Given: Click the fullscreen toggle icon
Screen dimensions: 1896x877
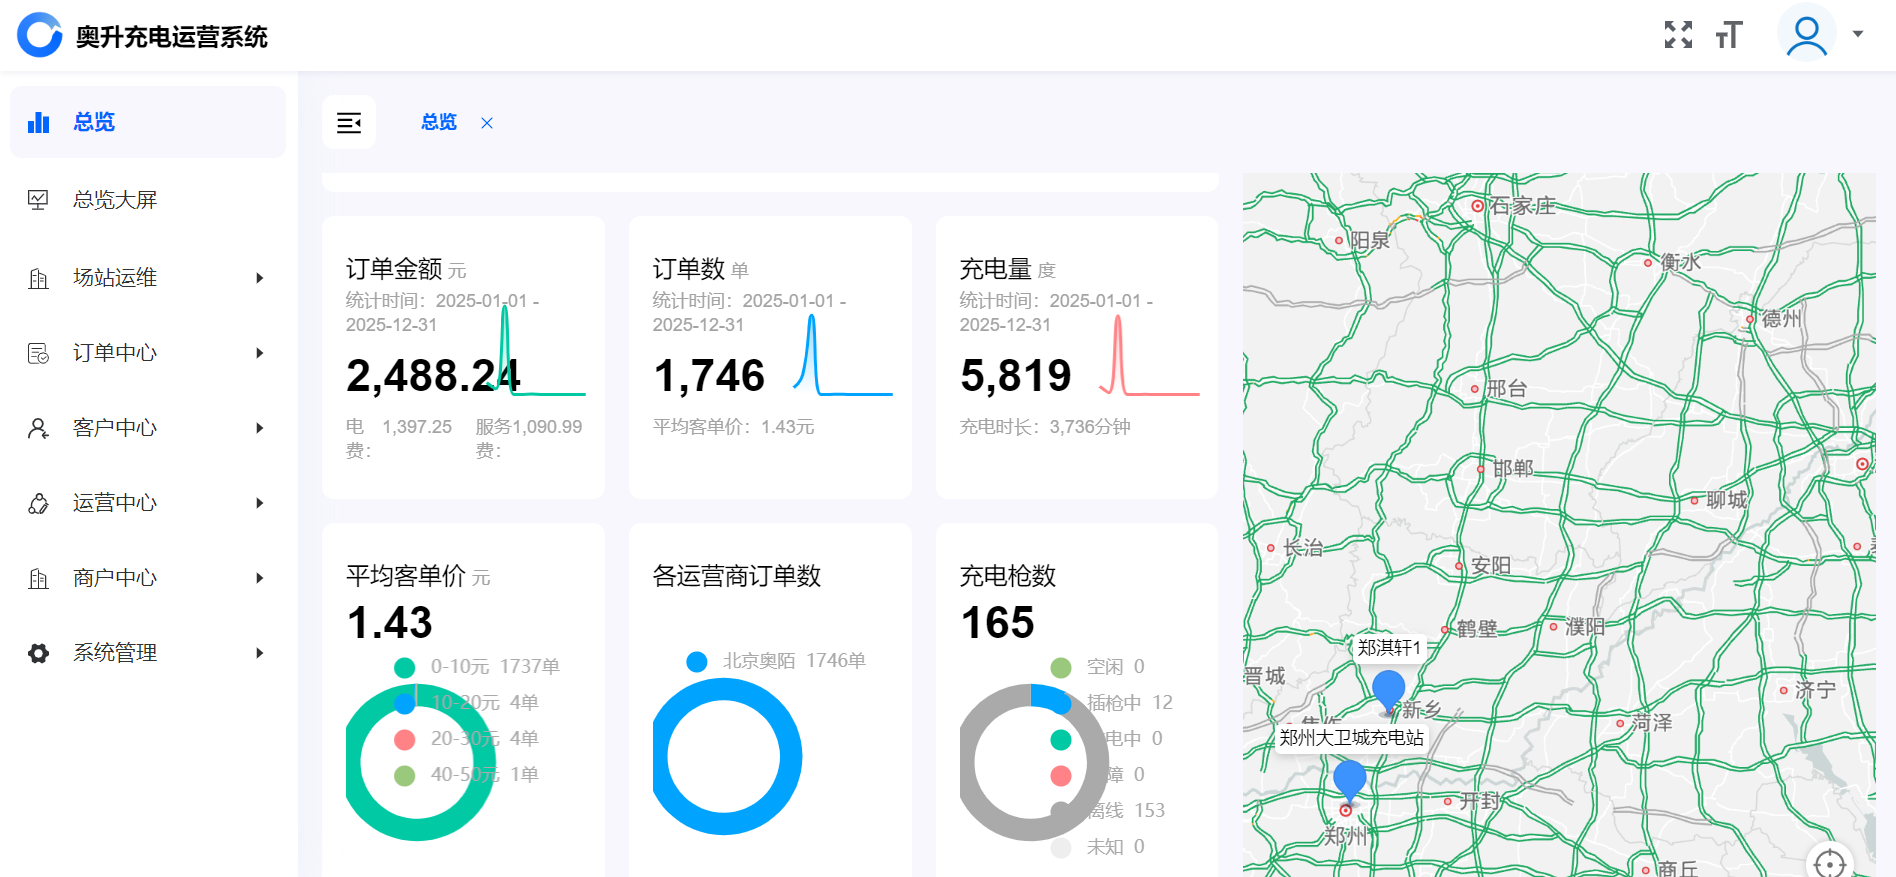Looking at the screenshot, I should click(x=1678, y=35).
